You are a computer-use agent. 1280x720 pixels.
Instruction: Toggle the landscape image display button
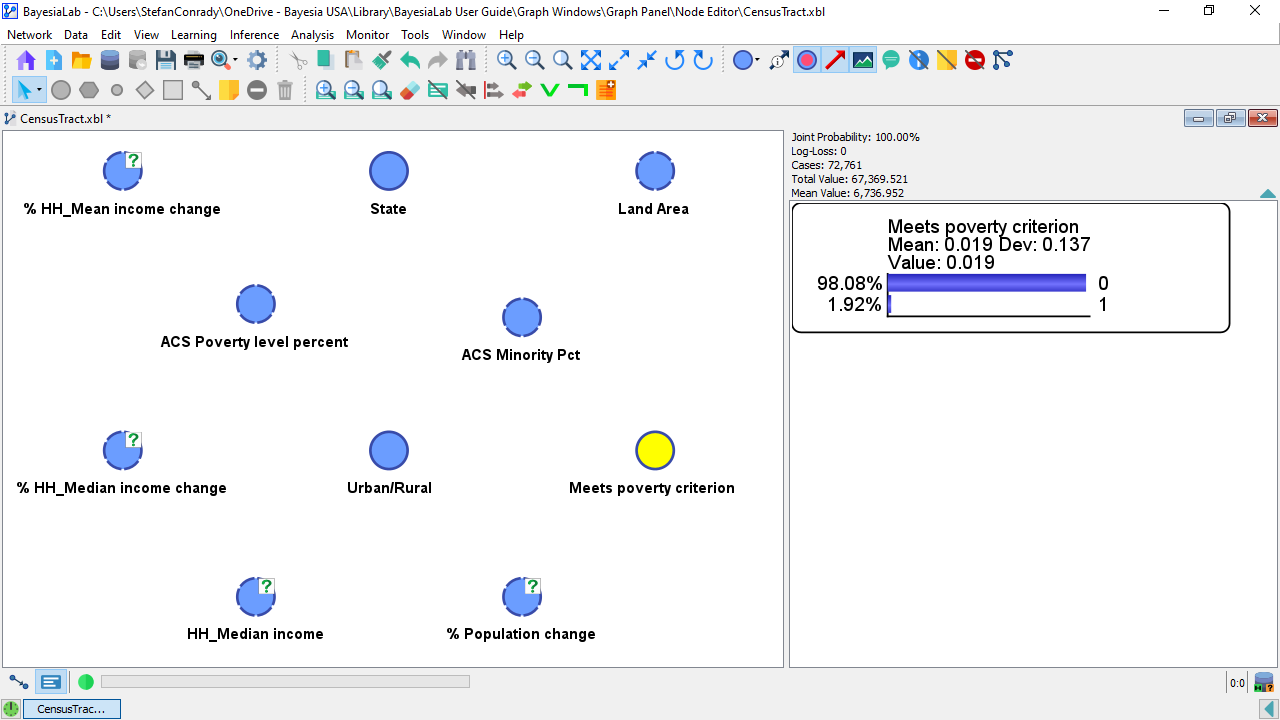(863, 60)
